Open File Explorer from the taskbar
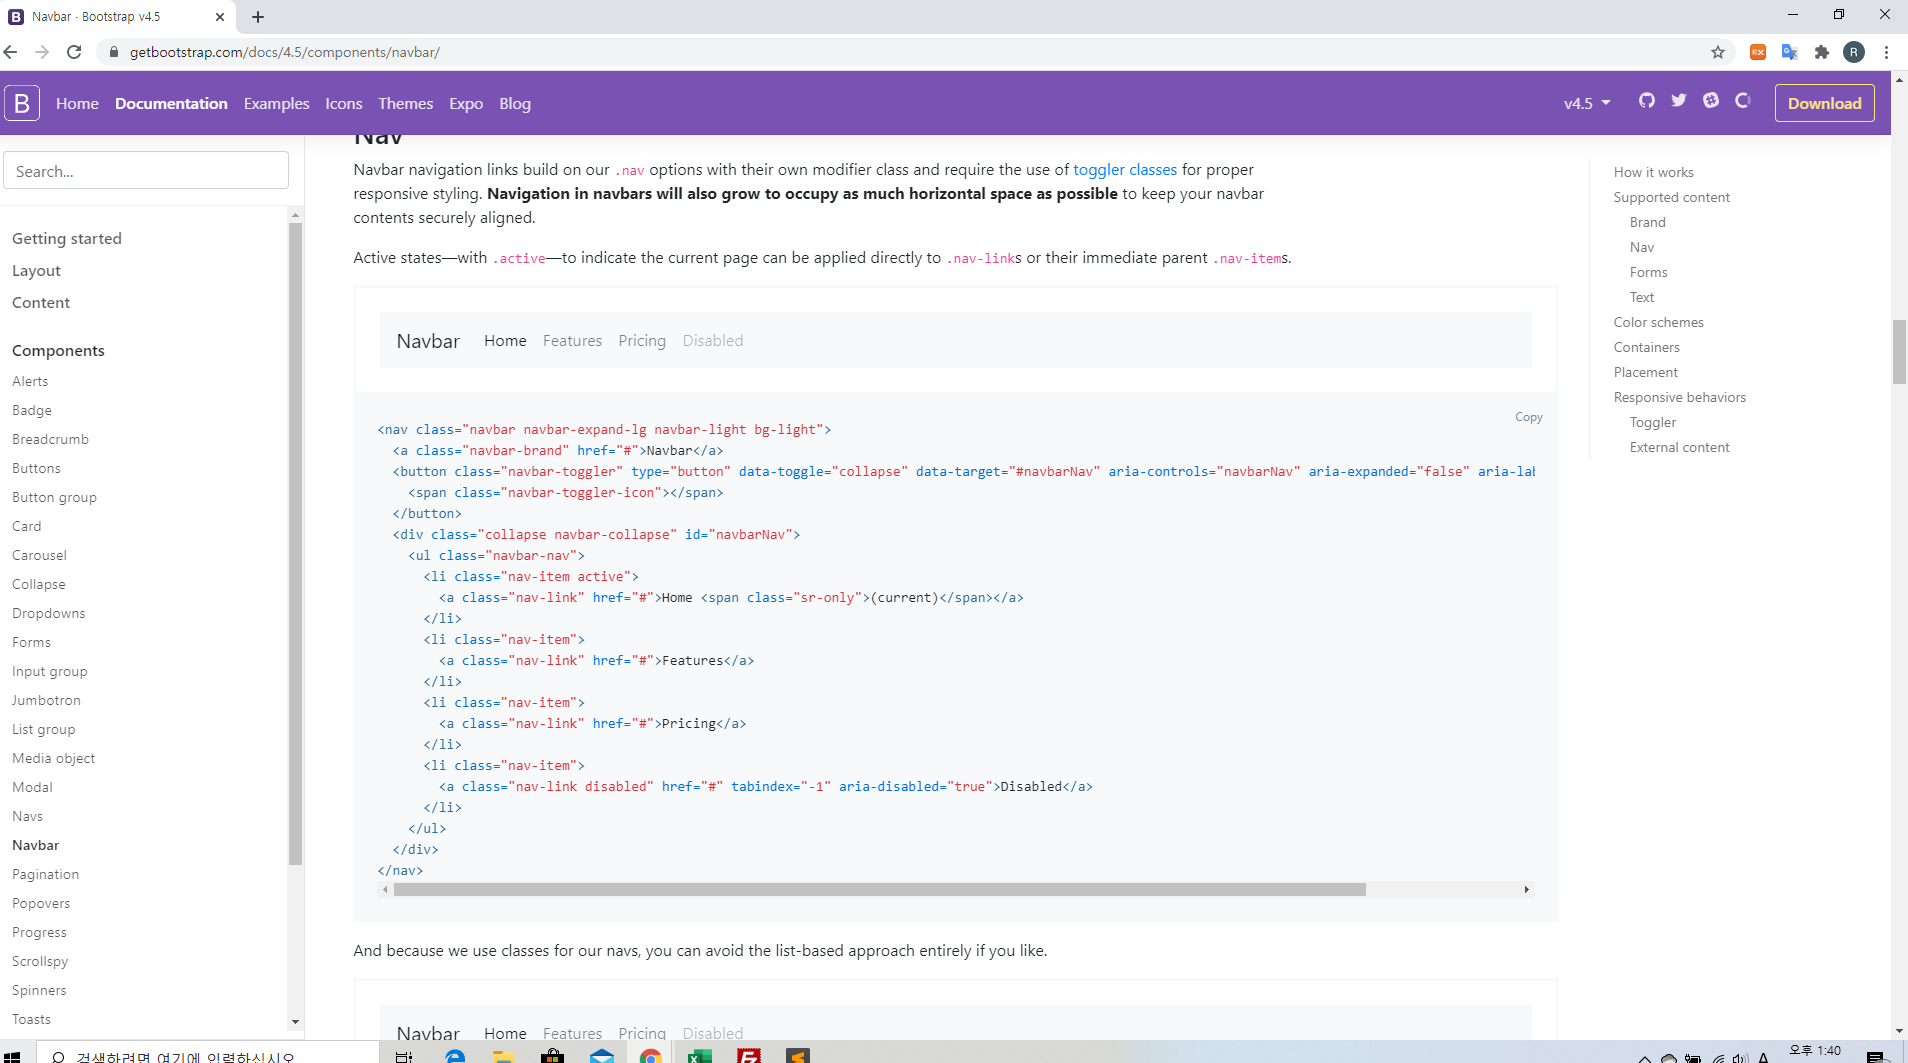The height and width of the screenshot is (1063, 1908). click(503, 1056)
